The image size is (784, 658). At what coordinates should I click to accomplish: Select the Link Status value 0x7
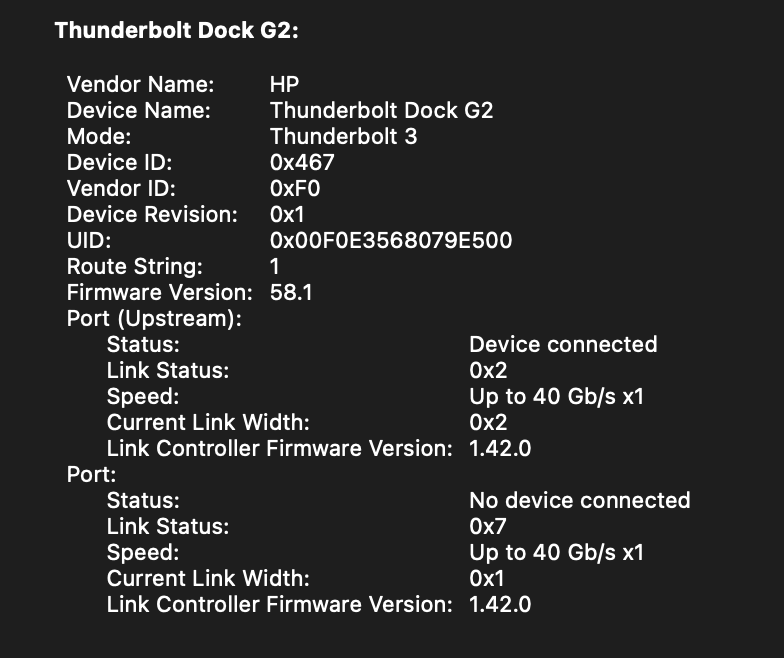489,526
